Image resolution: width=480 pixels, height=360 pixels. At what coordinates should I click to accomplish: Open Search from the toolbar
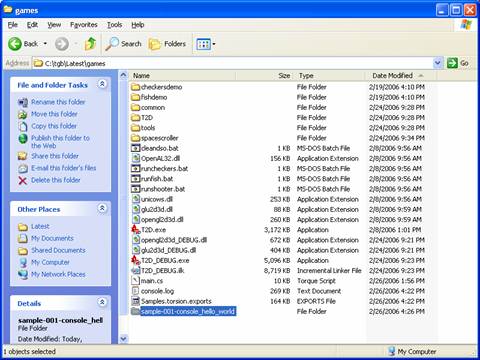(x=123, y=44)
